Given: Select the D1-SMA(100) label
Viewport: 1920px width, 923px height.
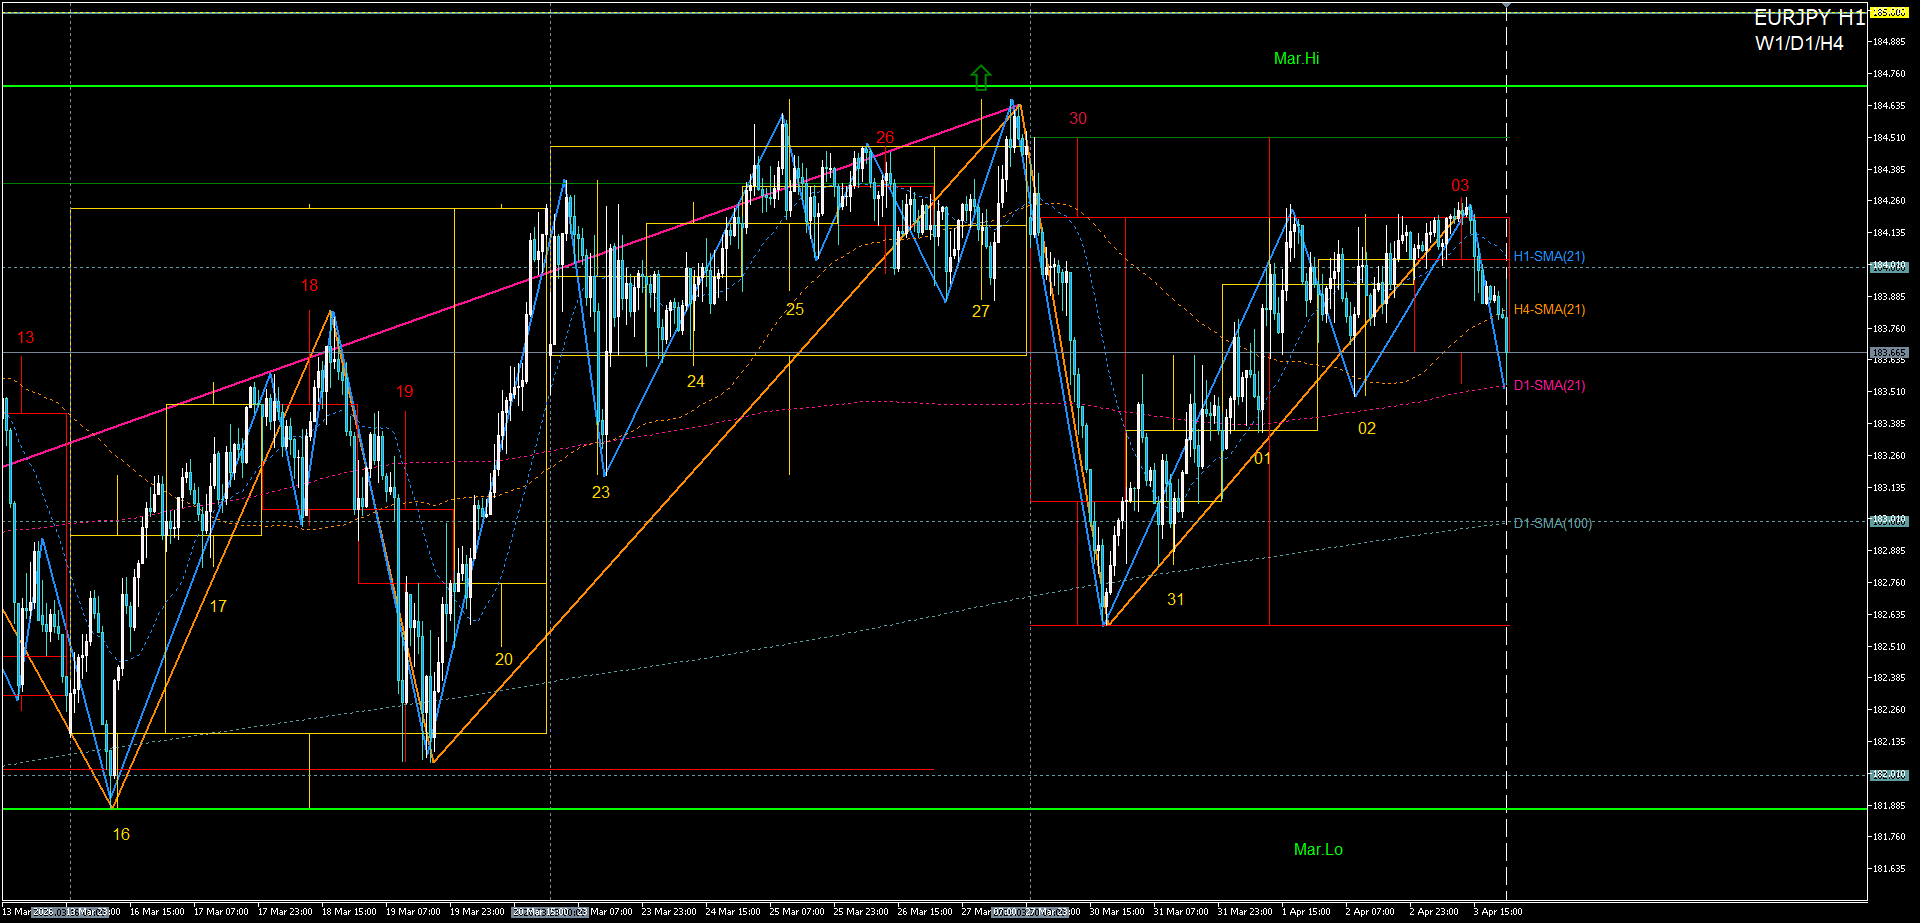Looking at the screenshot, I should point(1552,523).
